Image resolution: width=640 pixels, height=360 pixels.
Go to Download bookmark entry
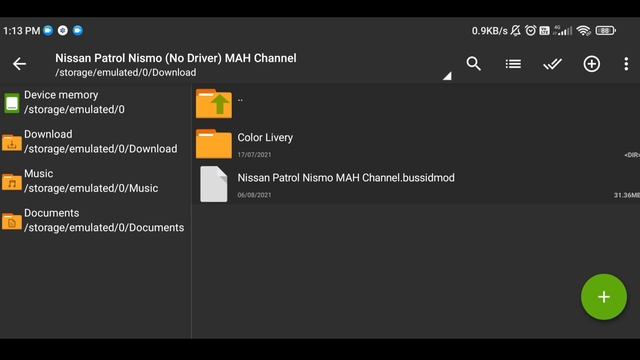96,142
